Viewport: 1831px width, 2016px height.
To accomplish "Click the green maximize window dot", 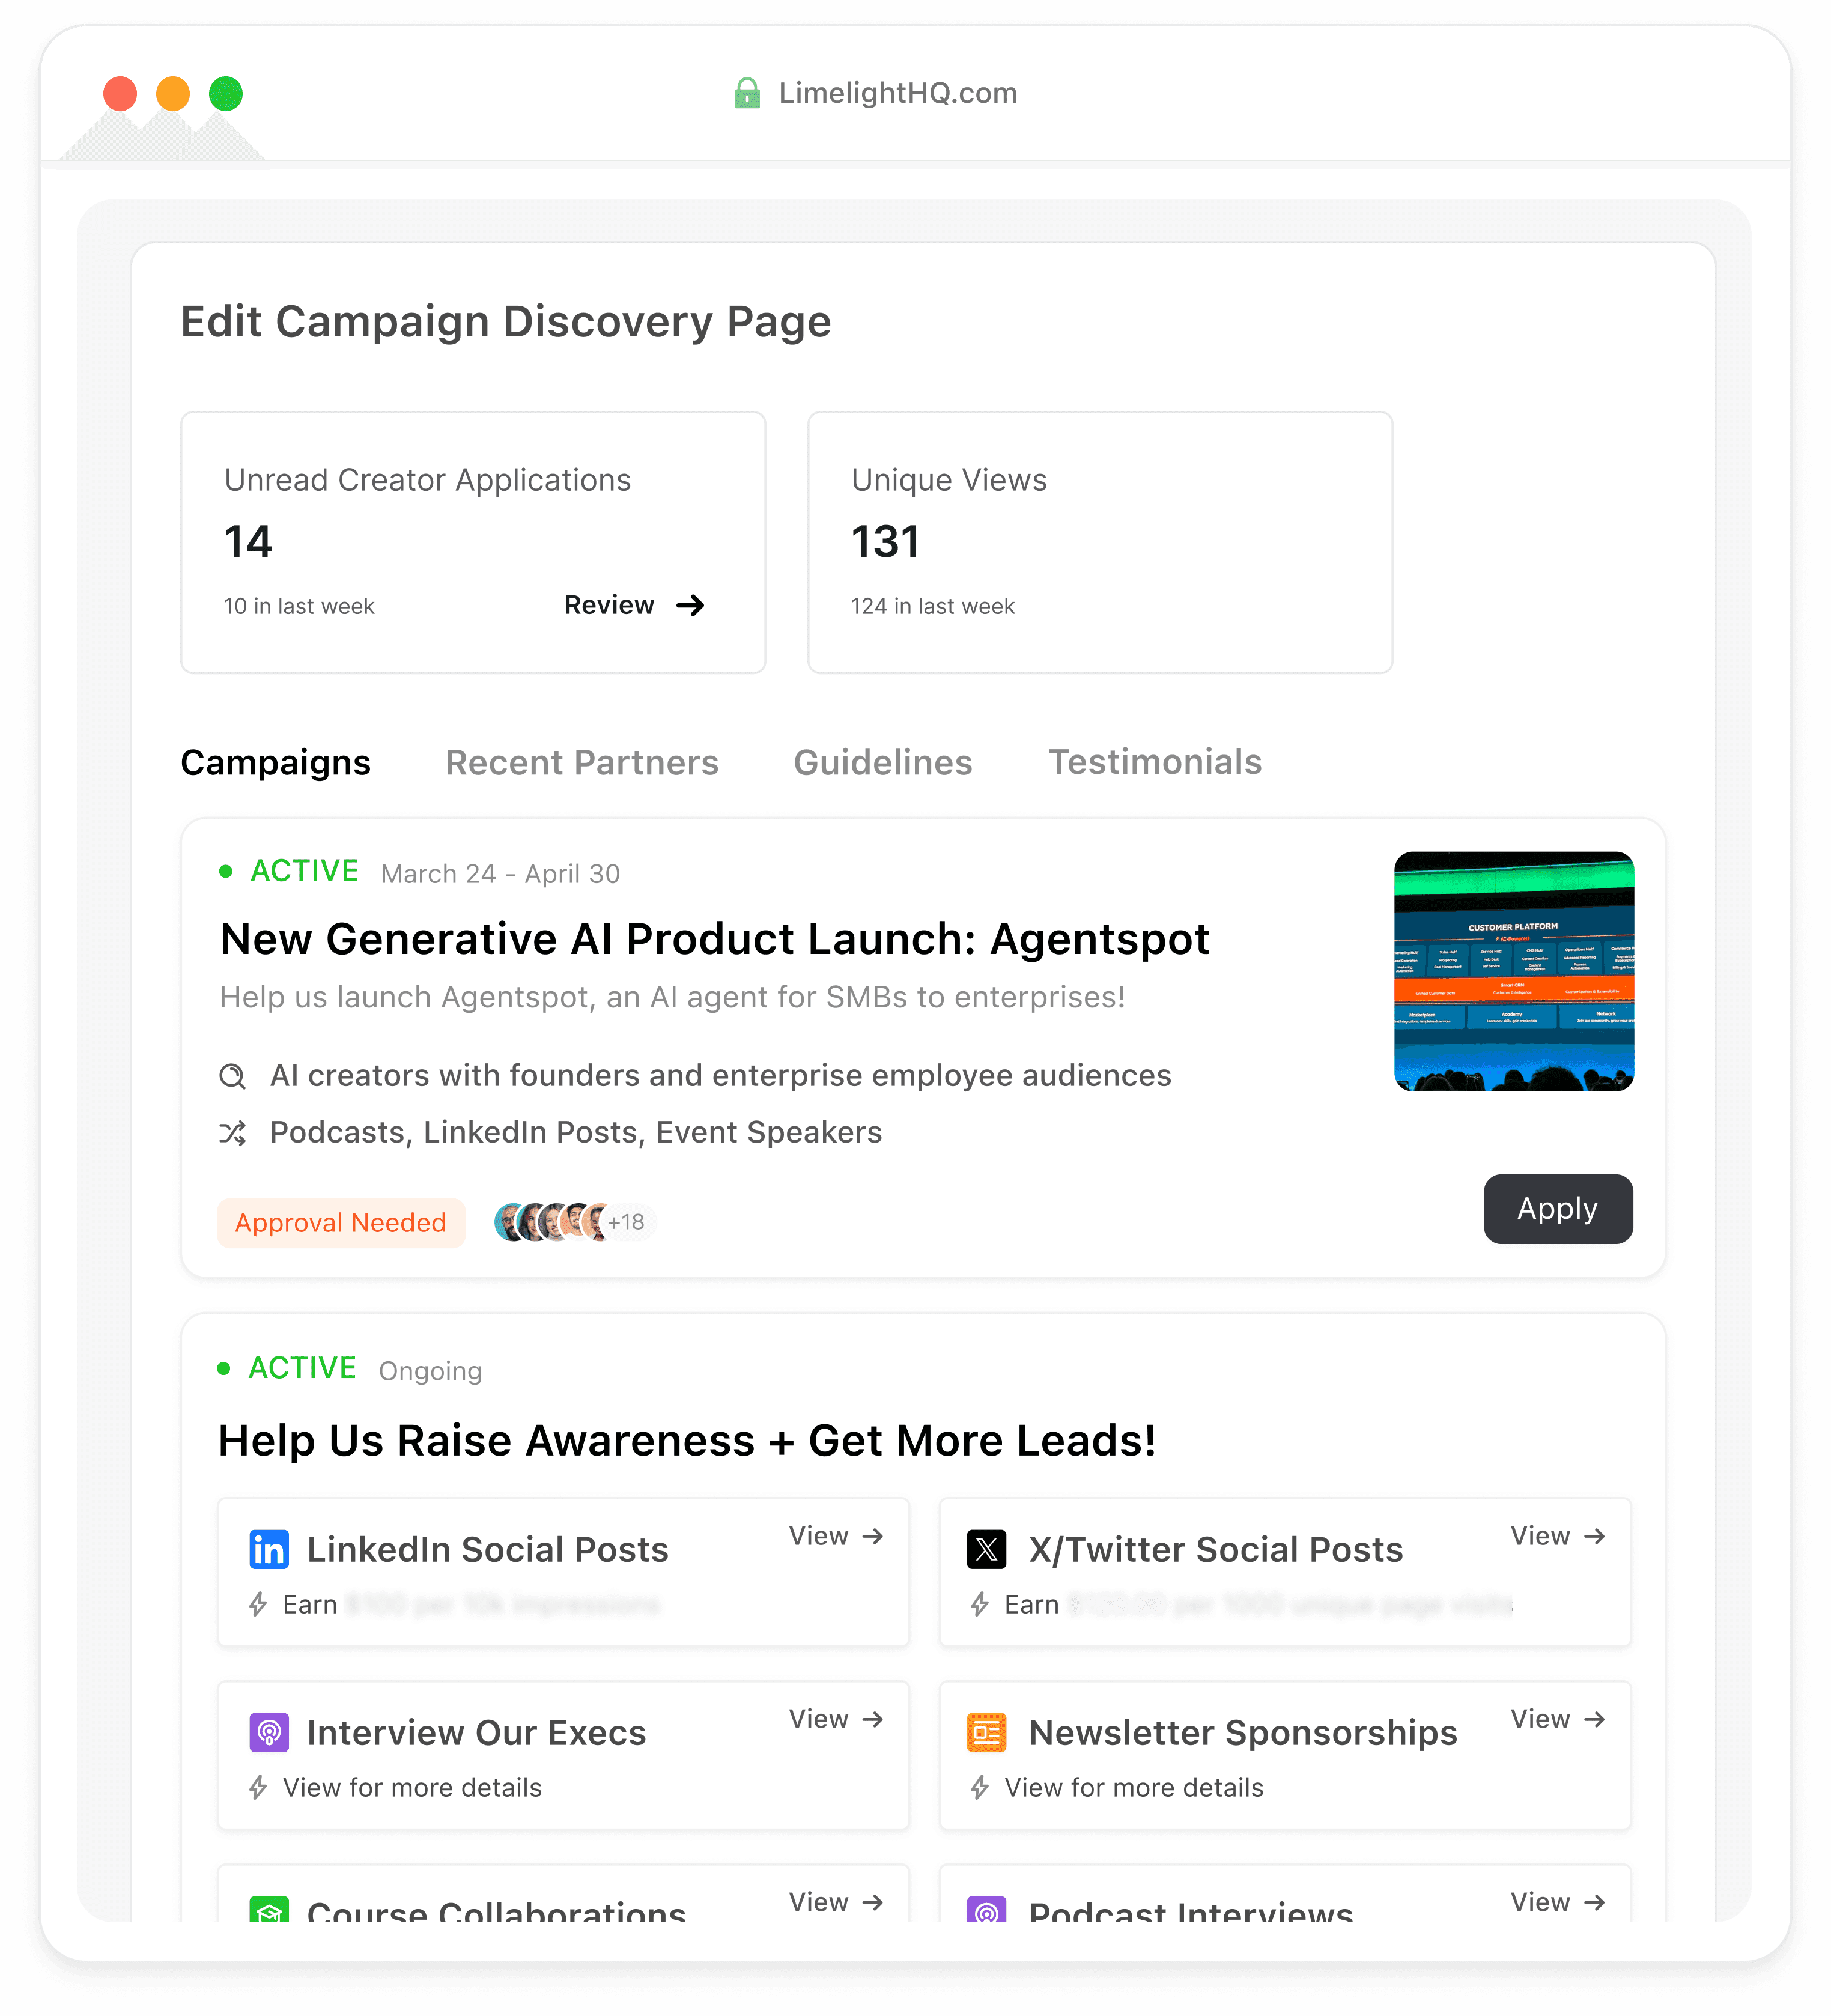I will [226, 94].
